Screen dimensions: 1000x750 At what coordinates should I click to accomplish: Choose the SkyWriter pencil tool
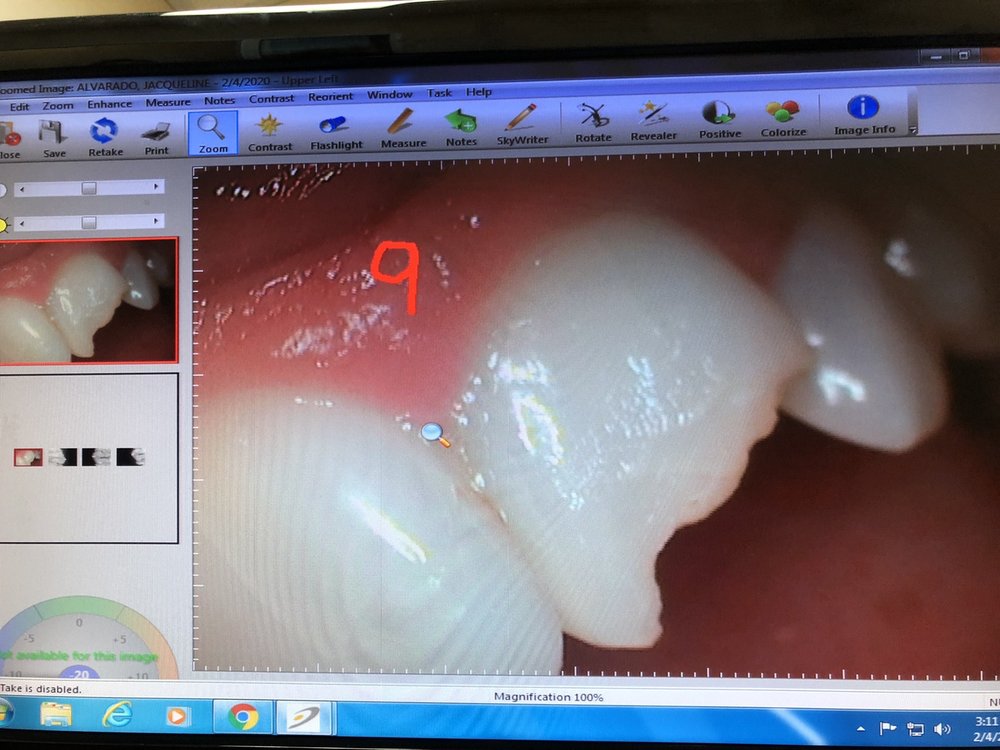click(x=522, y=125)
